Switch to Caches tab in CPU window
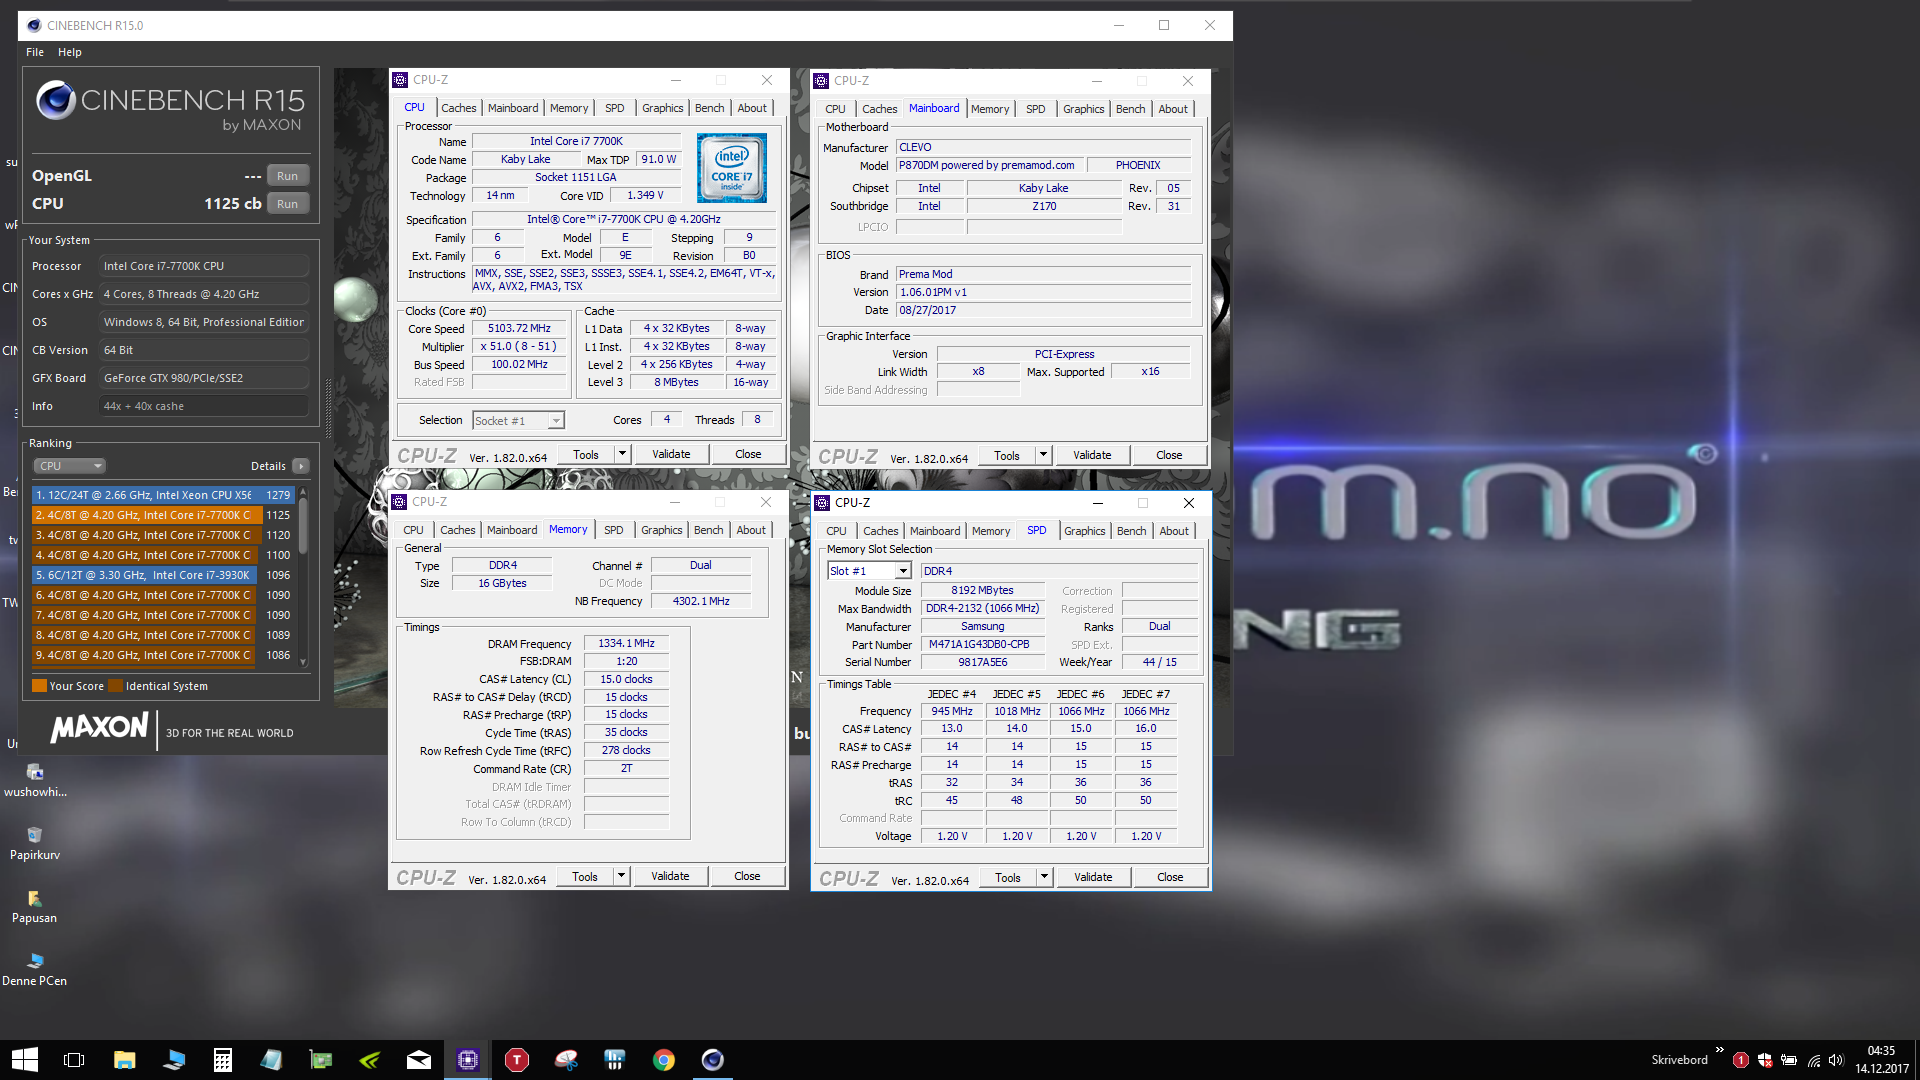1920x1080 pixels. 458,108
